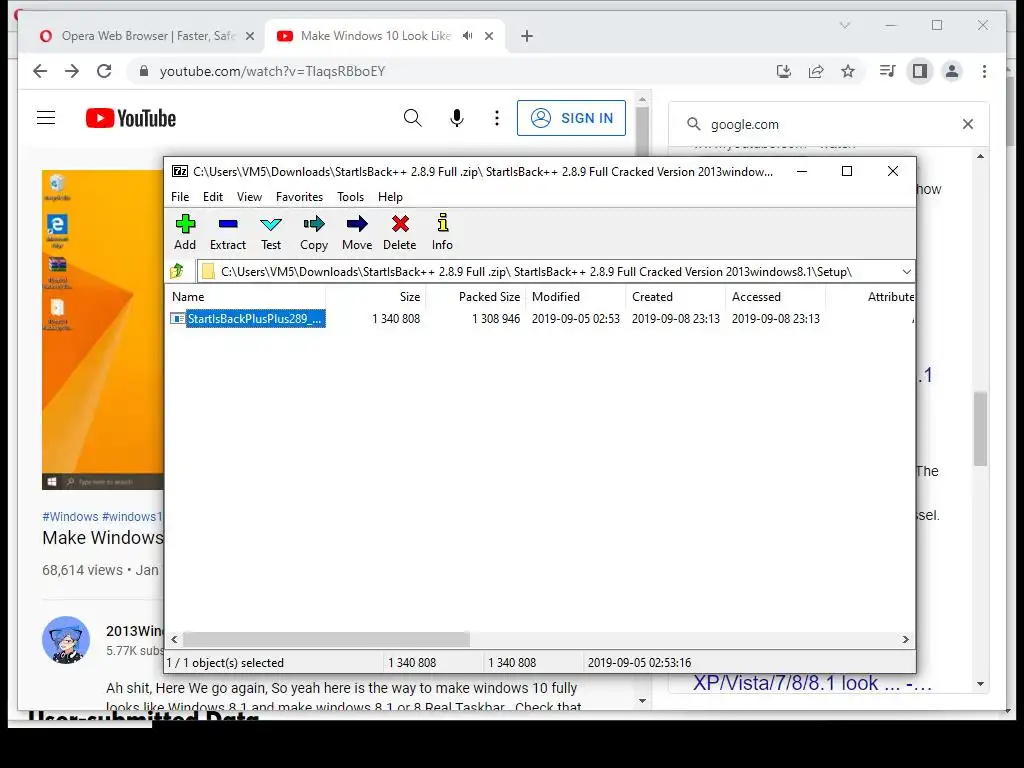This screenshot has width=1024, height=768.
Task: Open the 7-Zip File menu
Action: [180, 197]
